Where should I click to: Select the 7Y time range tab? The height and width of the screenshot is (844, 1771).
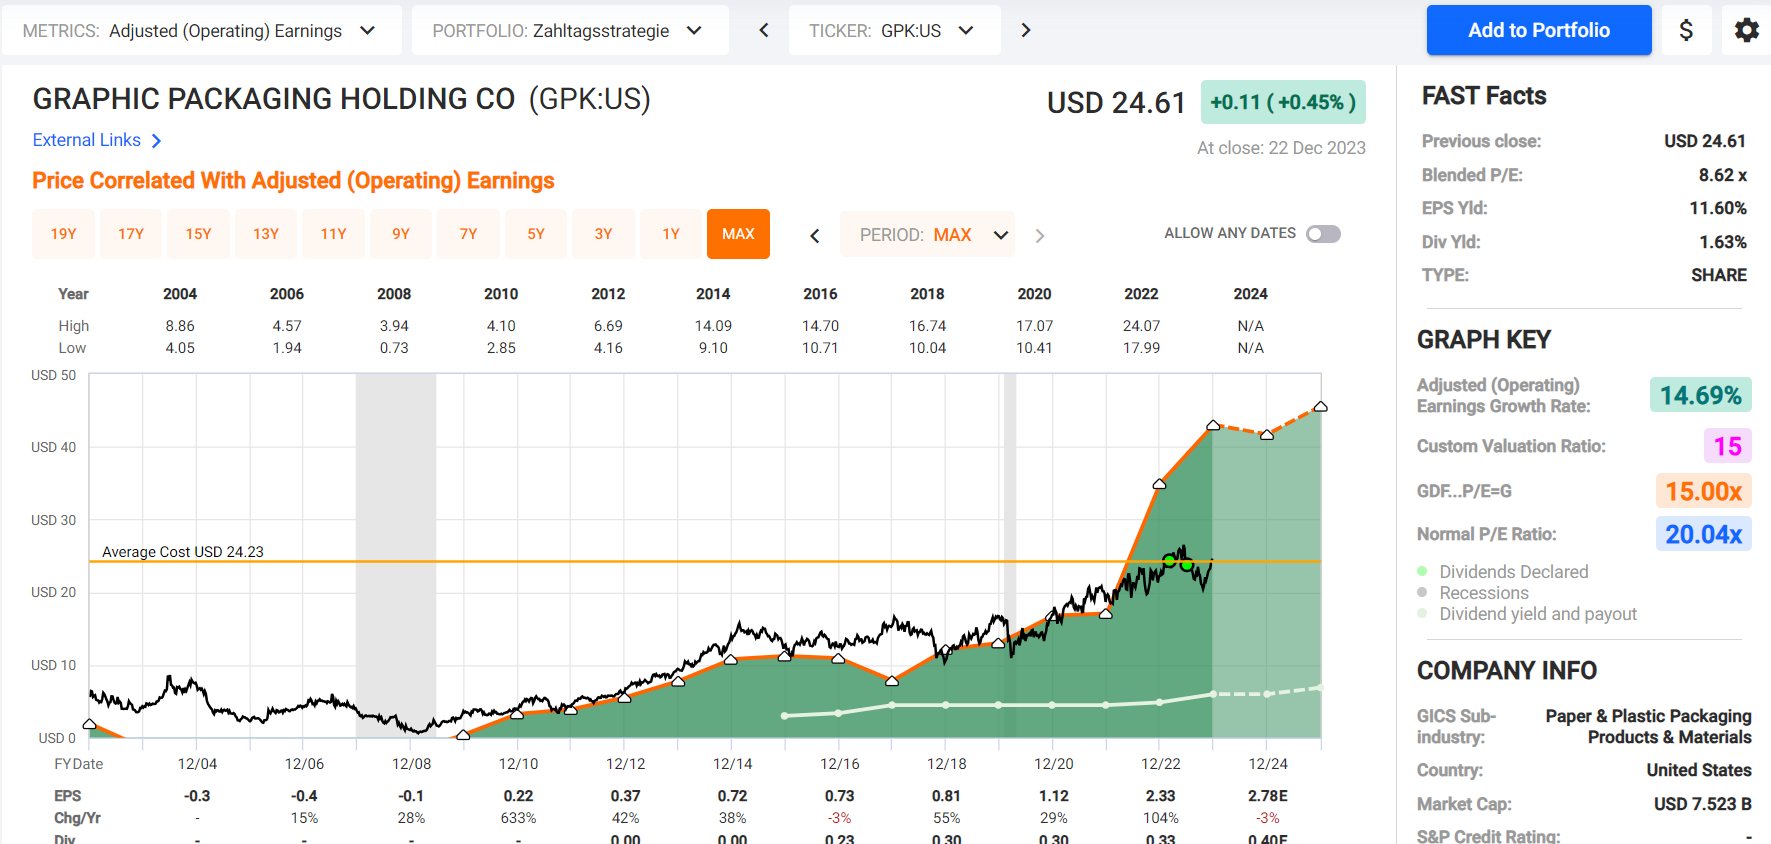pos(468,234)
